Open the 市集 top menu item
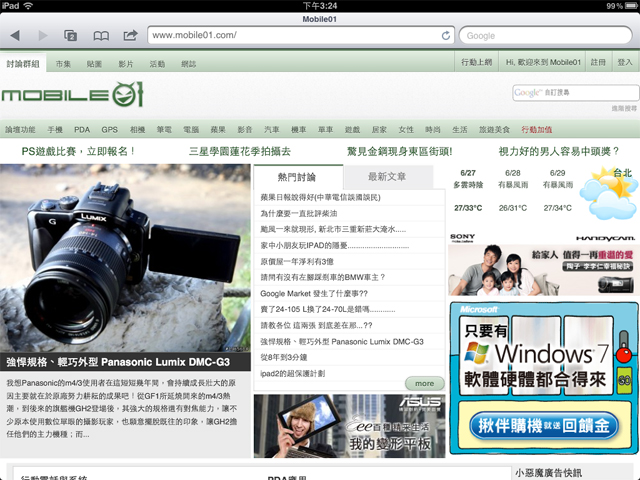 pyautogui.click(x=63, y=64)
